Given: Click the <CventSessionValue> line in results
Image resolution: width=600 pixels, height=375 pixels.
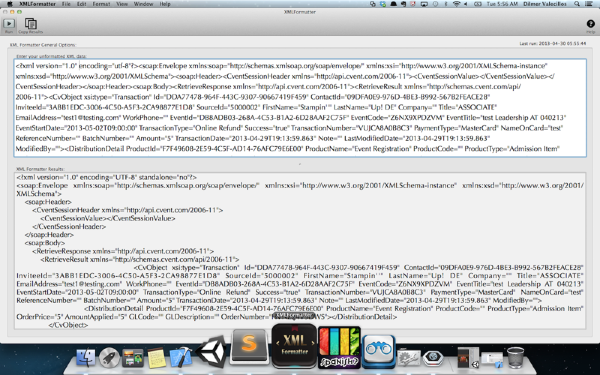Looking at the screenshot, I should point(108,218).
